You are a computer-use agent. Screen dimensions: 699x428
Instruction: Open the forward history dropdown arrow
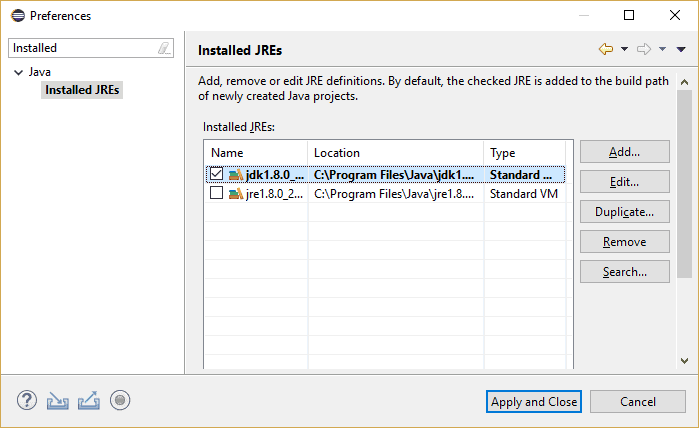coord(662,49)
